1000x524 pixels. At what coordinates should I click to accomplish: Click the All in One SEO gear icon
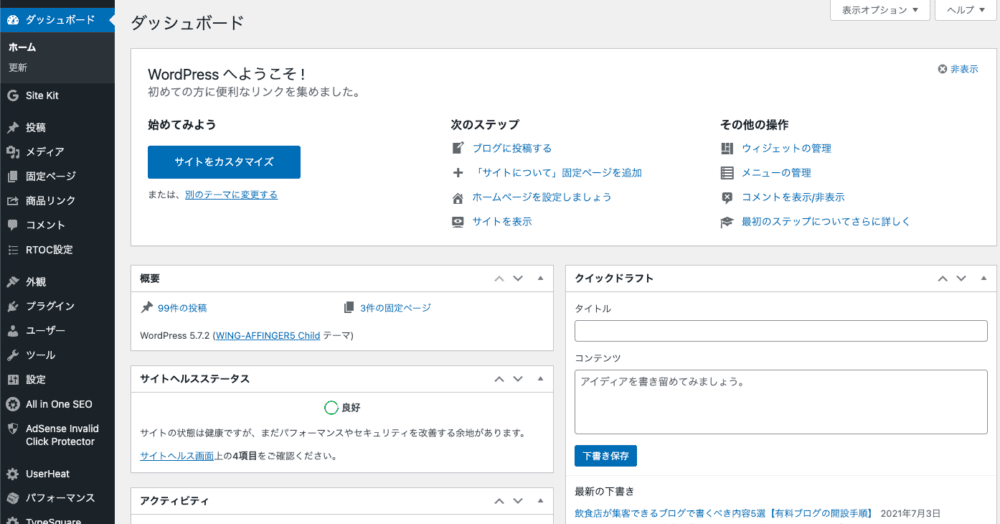(13, 404)
